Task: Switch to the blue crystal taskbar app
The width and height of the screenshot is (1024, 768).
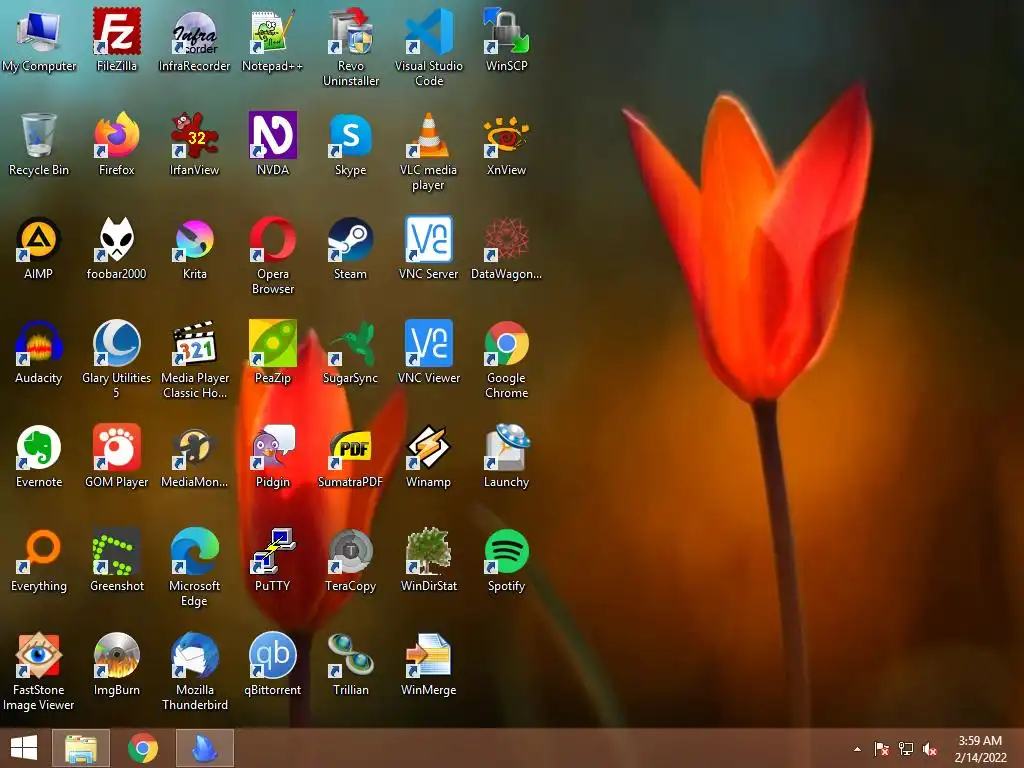Action: (x=205, y=748)
